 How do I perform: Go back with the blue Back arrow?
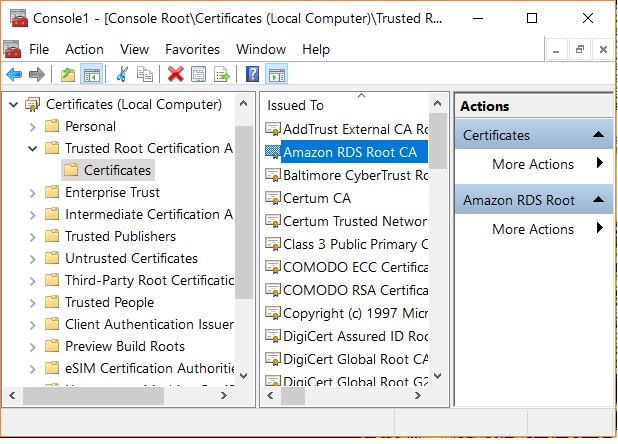point(14,74)
